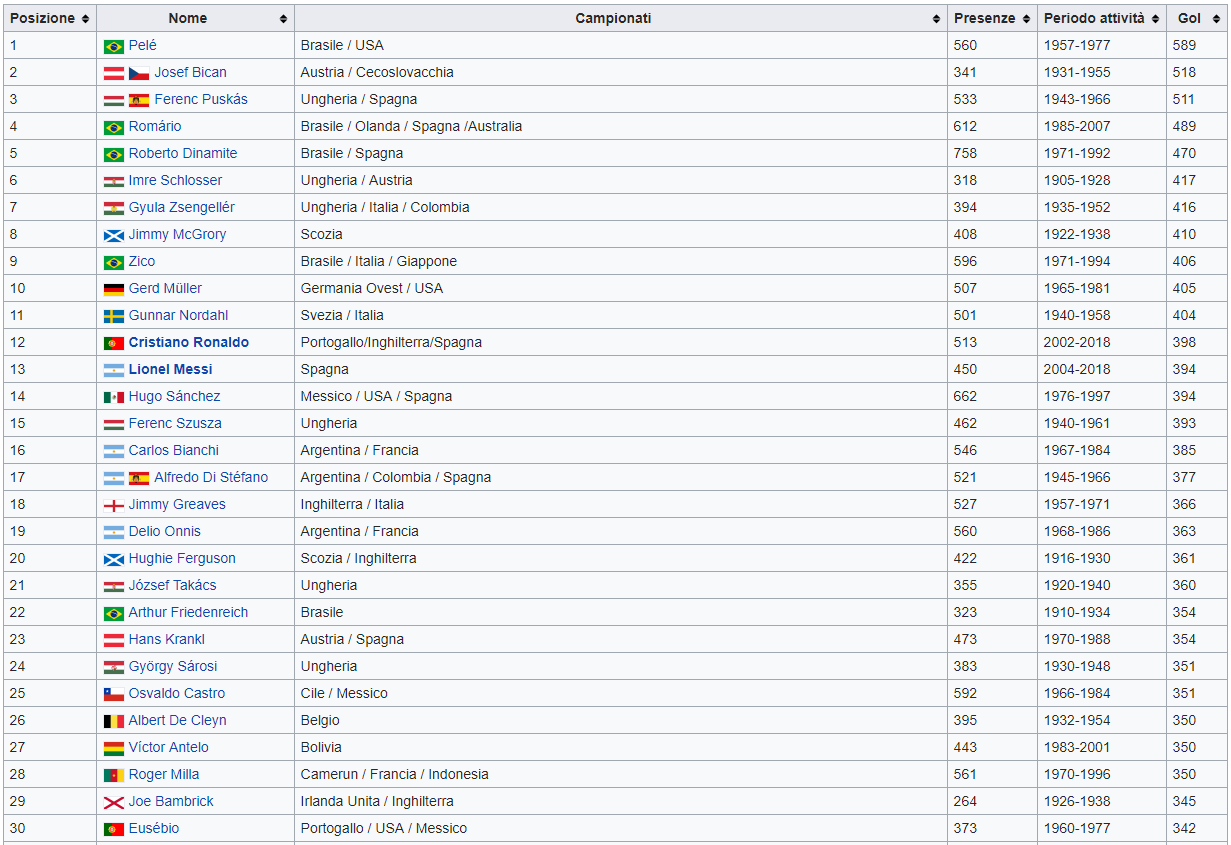
Task: Click the Sweden flag icon next to Gunnar Nordahl
Action: 114,316
